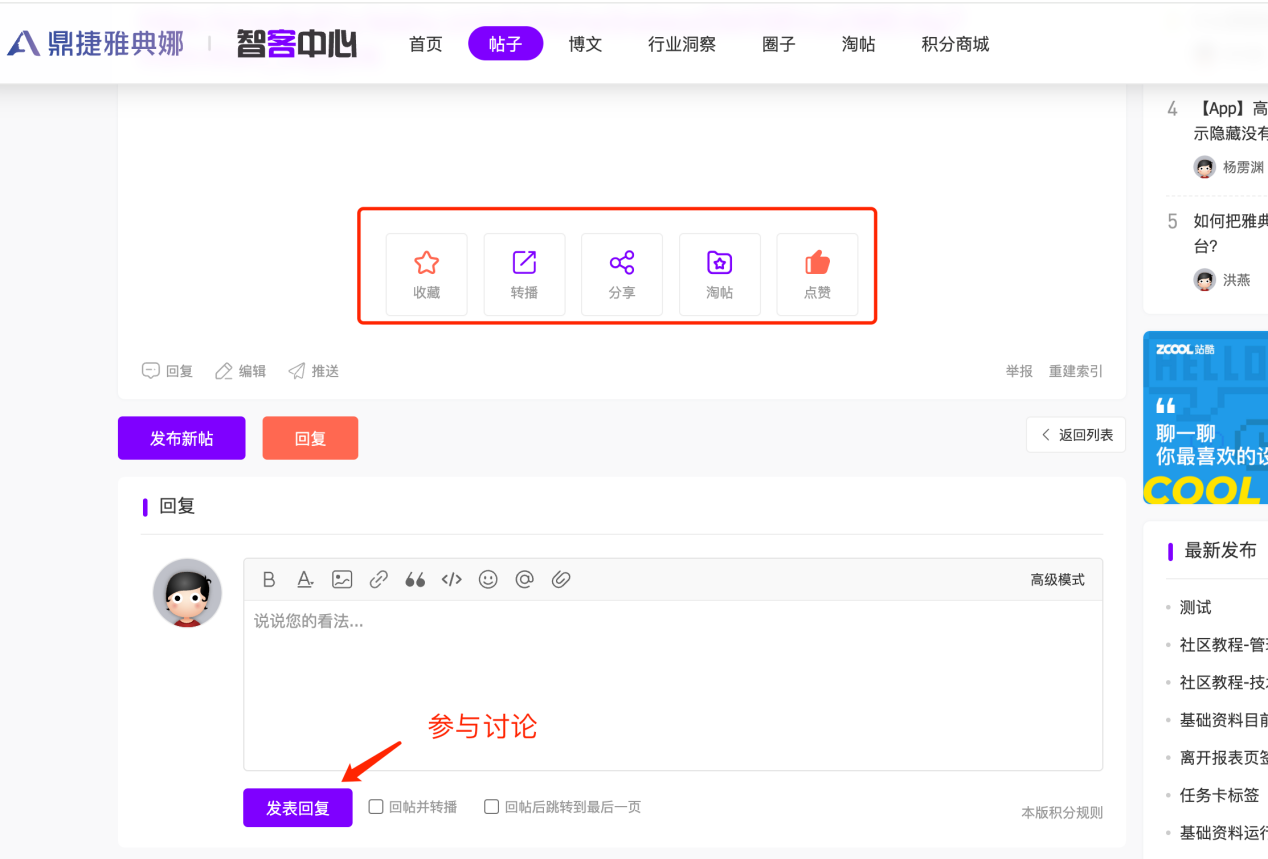Check 回帖后跳转到最后一页 option
Viewport: 1268px width, 859px height.
[491, 807]
